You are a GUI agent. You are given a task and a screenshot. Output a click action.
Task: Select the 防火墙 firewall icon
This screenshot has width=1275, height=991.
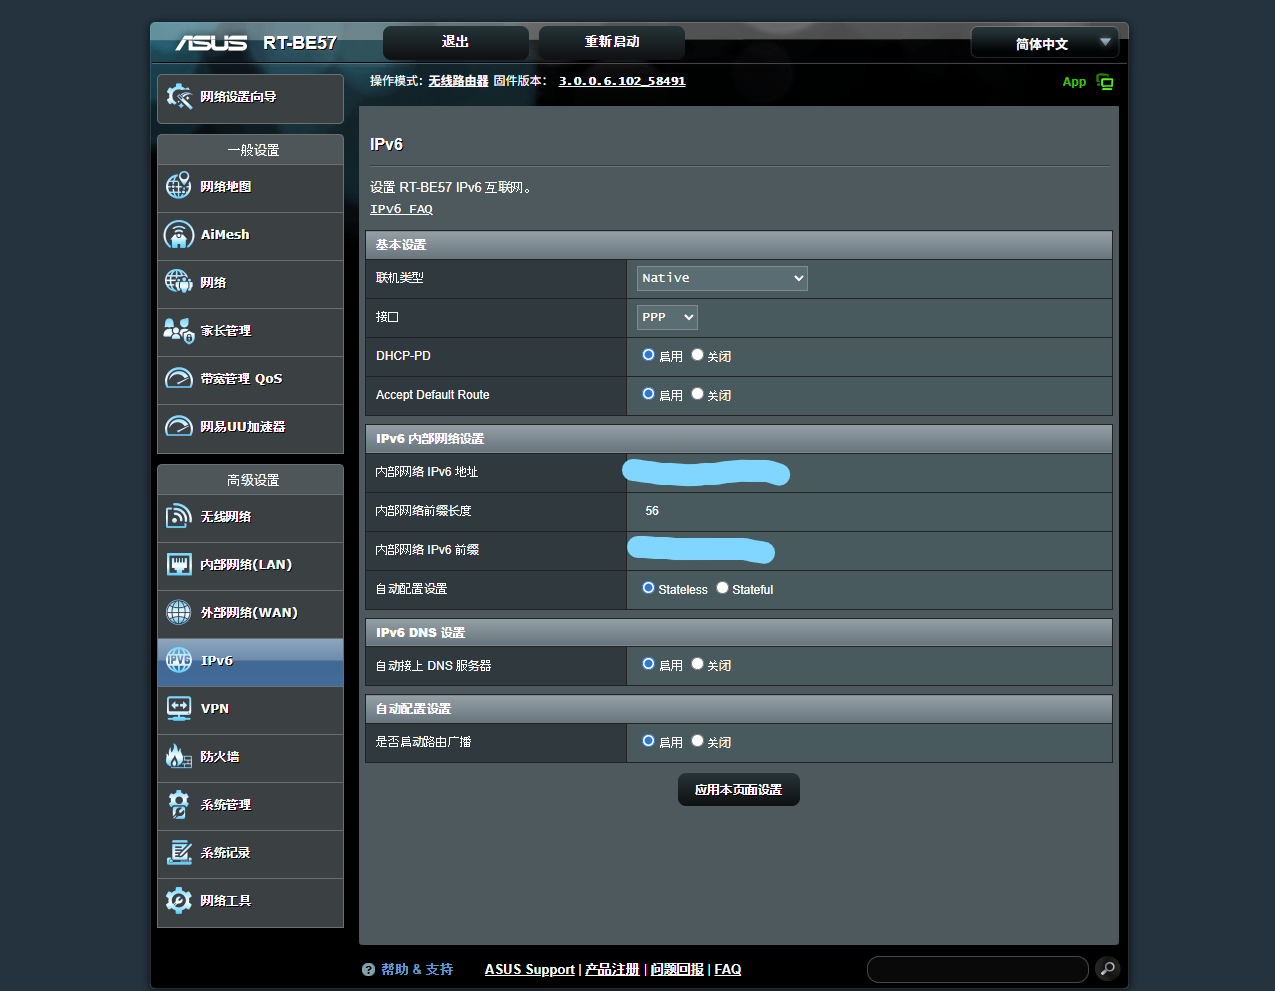point(178,758)
